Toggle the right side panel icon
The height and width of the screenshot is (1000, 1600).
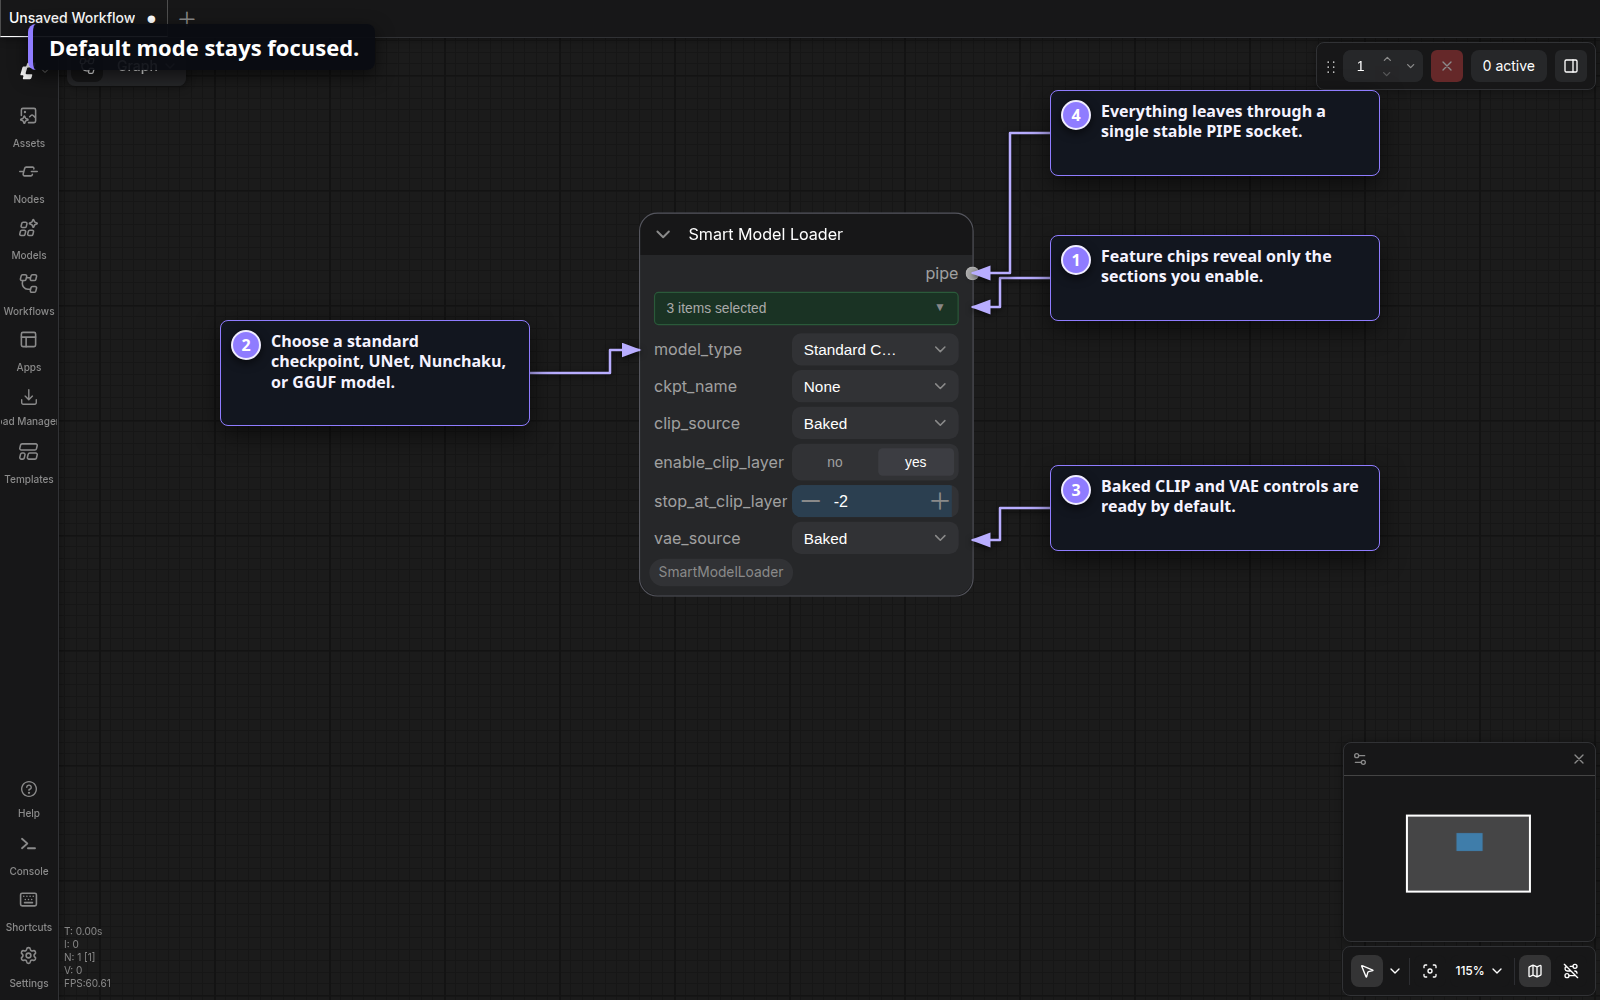click(1571, 66)
